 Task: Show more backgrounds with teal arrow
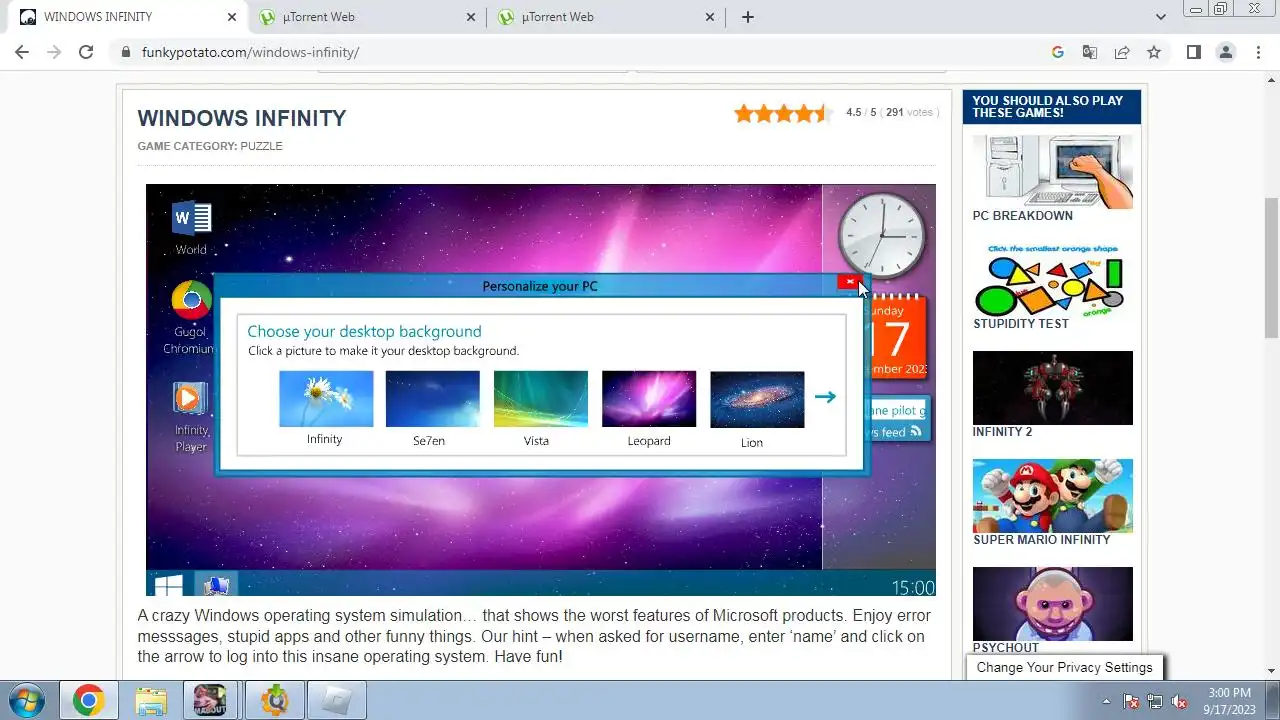825,397
